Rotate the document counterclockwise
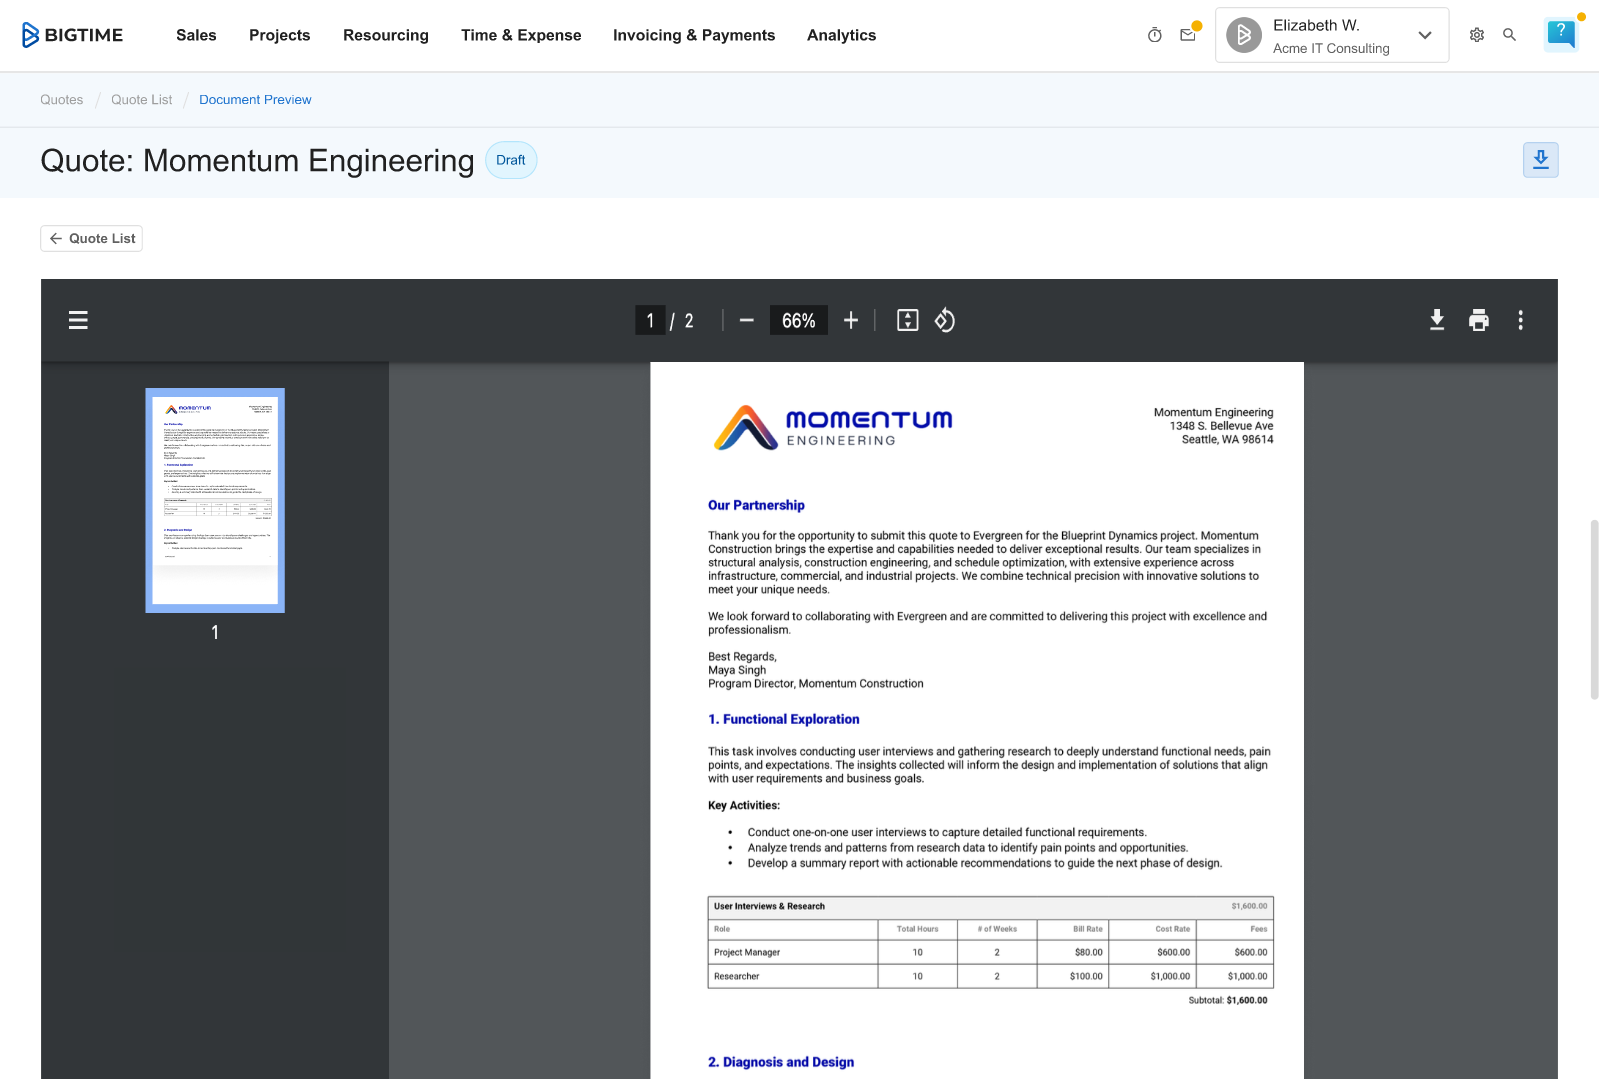The image size is (1599, 1079). tap(945, 320)
